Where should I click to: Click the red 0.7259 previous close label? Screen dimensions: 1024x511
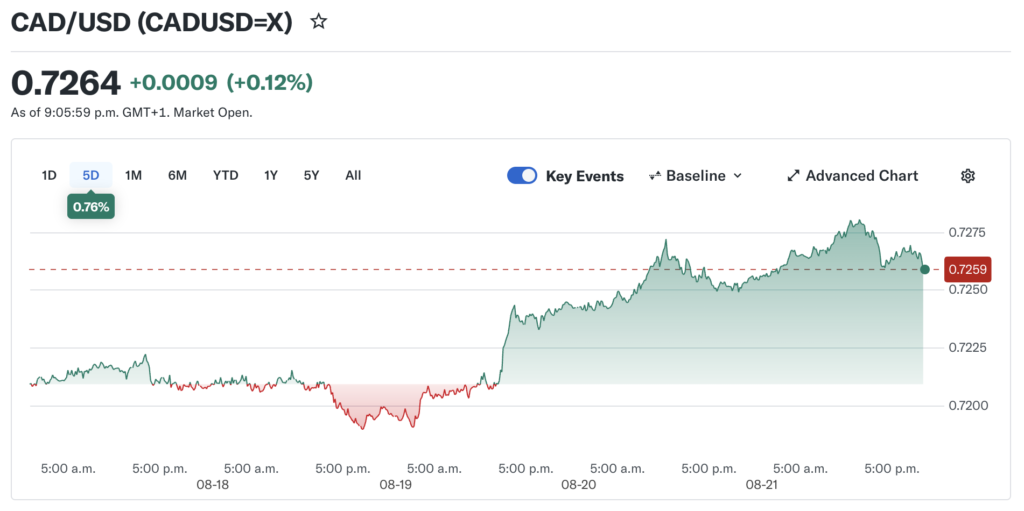tap(968, 269)
